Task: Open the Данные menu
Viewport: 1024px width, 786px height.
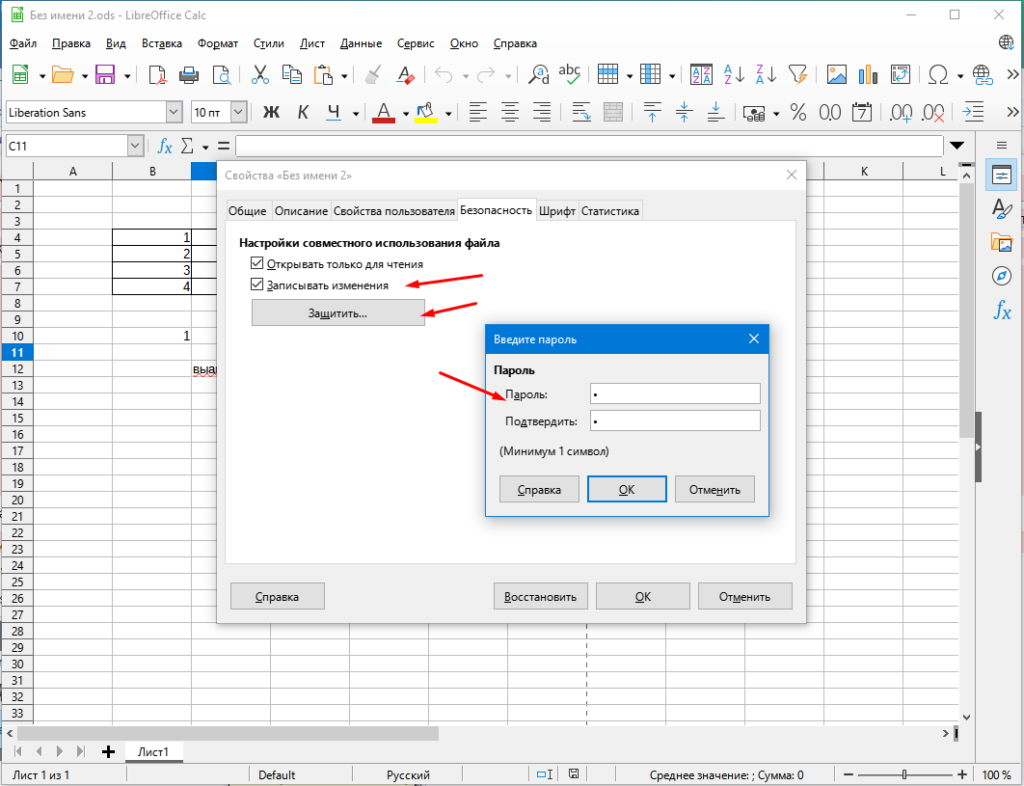Action: click(360, 43)
